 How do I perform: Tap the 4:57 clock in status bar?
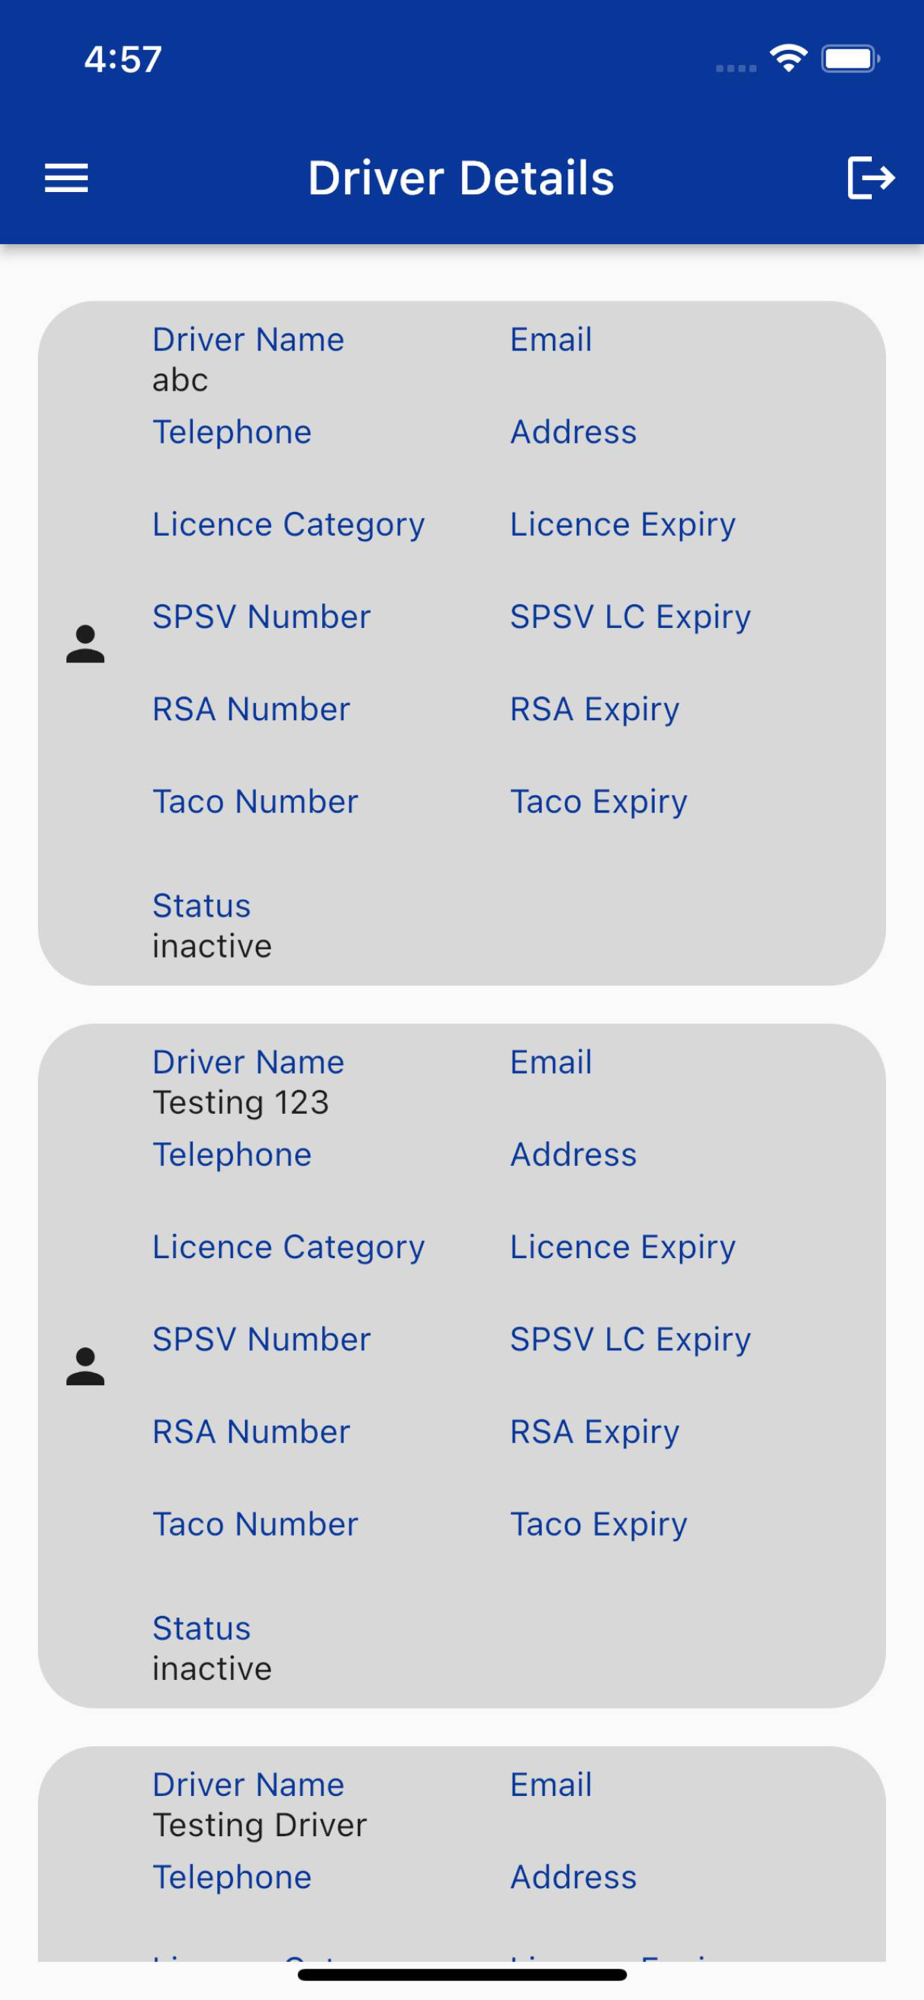click(123, 59)
